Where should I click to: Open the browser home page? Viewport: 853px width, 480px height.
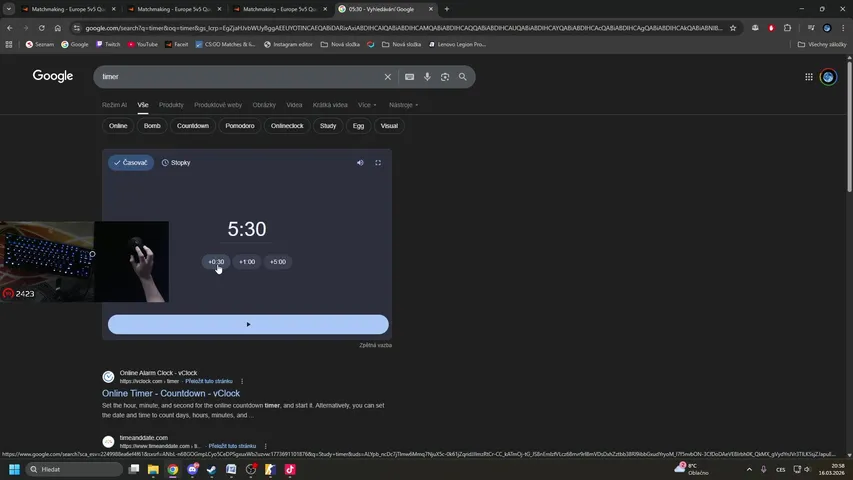[58, 28]
